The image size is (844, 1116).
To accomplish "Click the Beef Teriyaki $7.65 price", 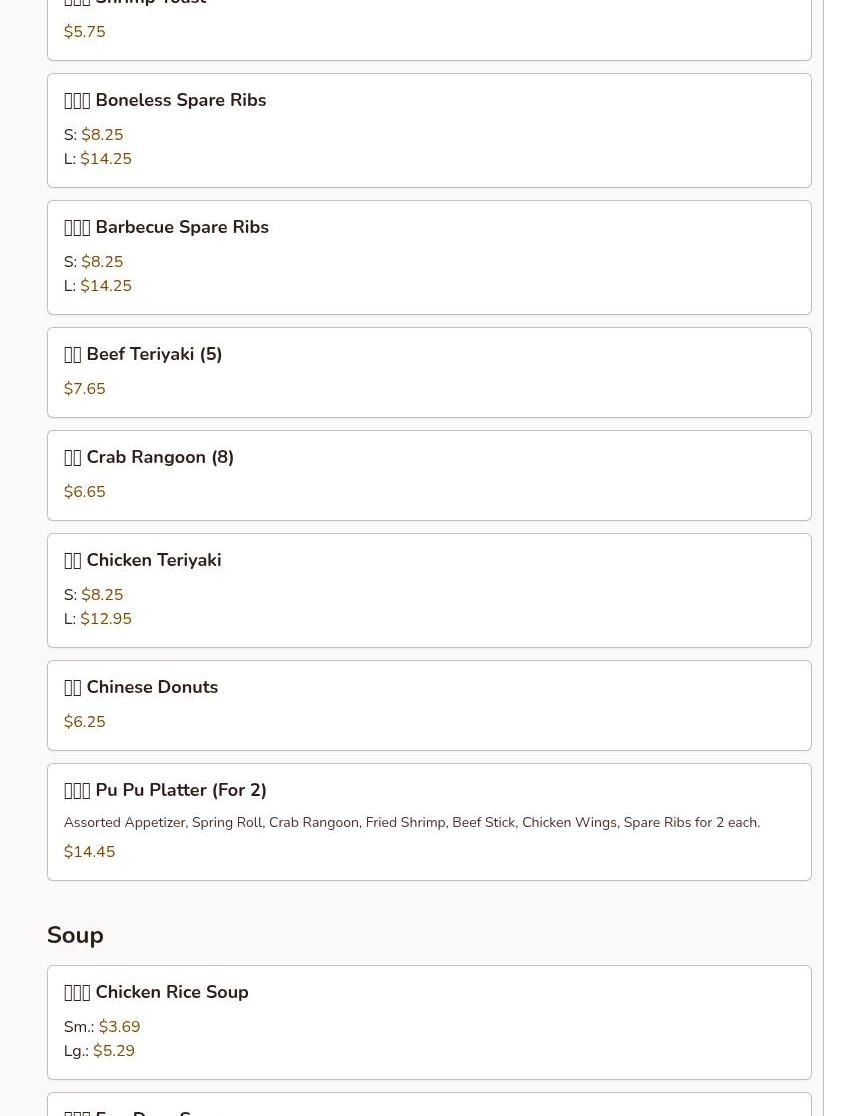I will 85,389.
